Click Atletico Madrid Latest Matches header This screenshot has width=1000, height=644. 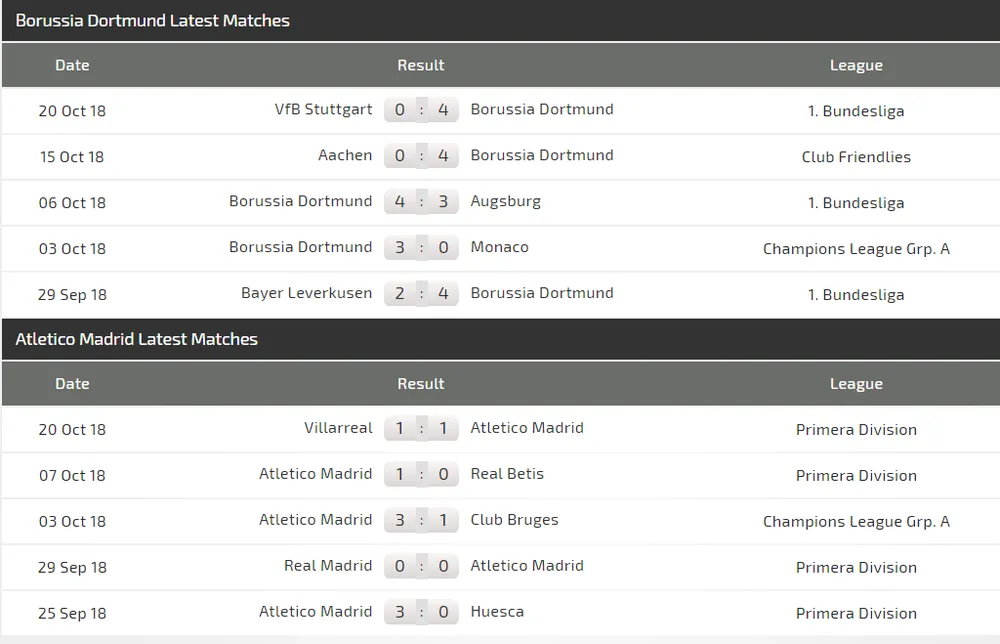tap(137, 340)
